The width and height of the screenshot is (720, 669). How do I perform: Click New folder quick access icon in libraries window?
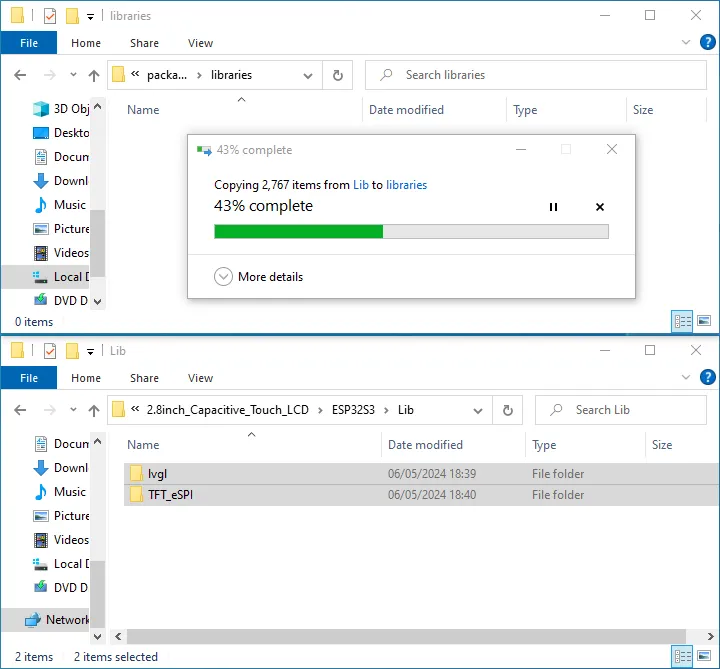72,16
